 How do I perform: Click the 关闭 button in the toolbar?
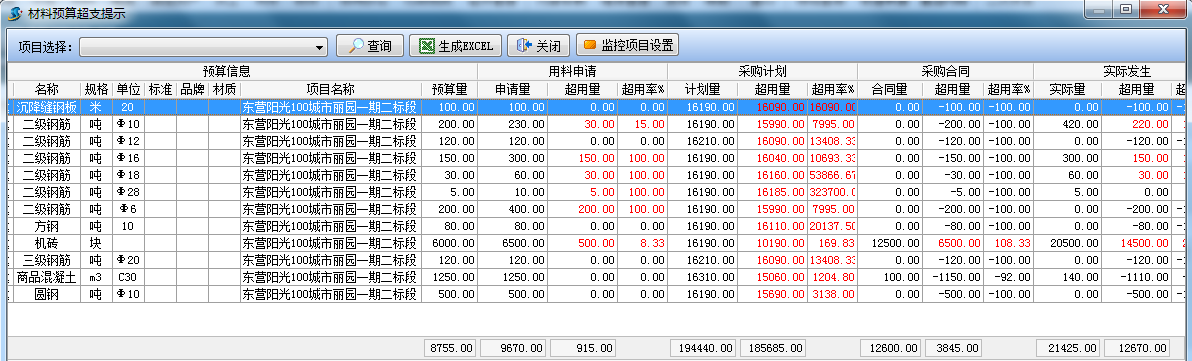538,46
